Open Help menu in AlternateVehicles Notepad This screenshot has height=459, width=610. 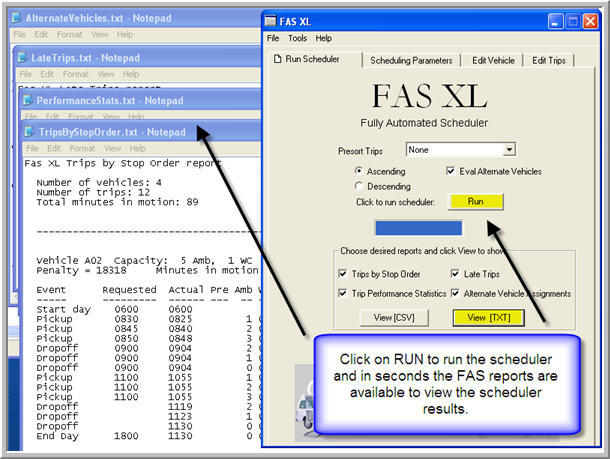coord(125,35)
